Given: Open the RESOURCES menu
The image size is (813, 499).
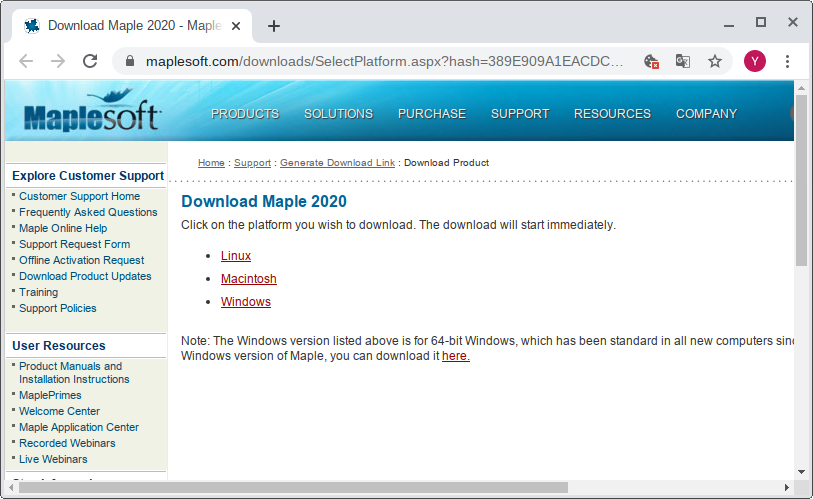Looking at the screenshot, I should click(612, 114).
